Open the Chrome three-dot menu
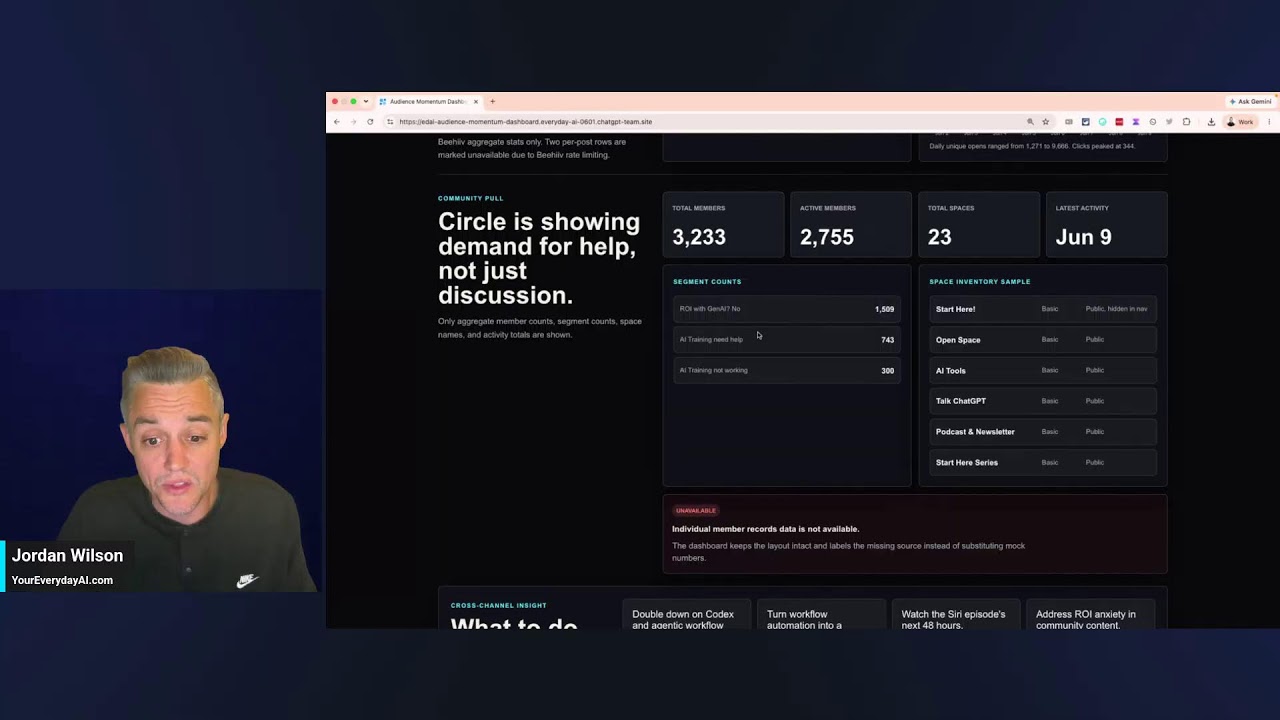Image resolution: width=1280 pixels, height=720 pixels. 1269,122
